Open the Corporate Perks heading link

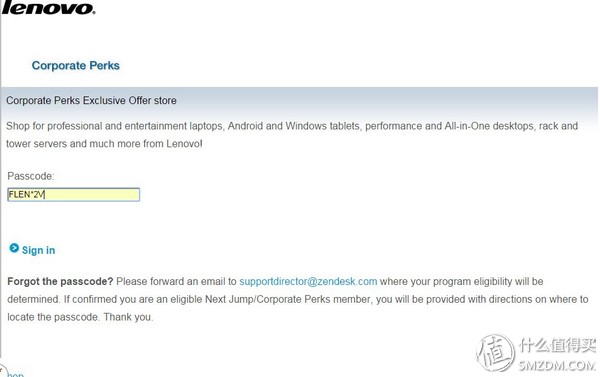(x=75, y=65)
